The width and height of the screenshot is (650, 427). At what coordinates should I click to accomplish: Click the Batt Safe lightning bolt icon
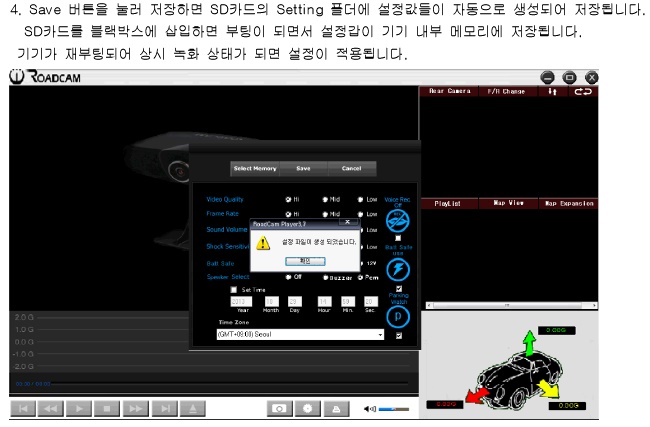tap(398, 269)
